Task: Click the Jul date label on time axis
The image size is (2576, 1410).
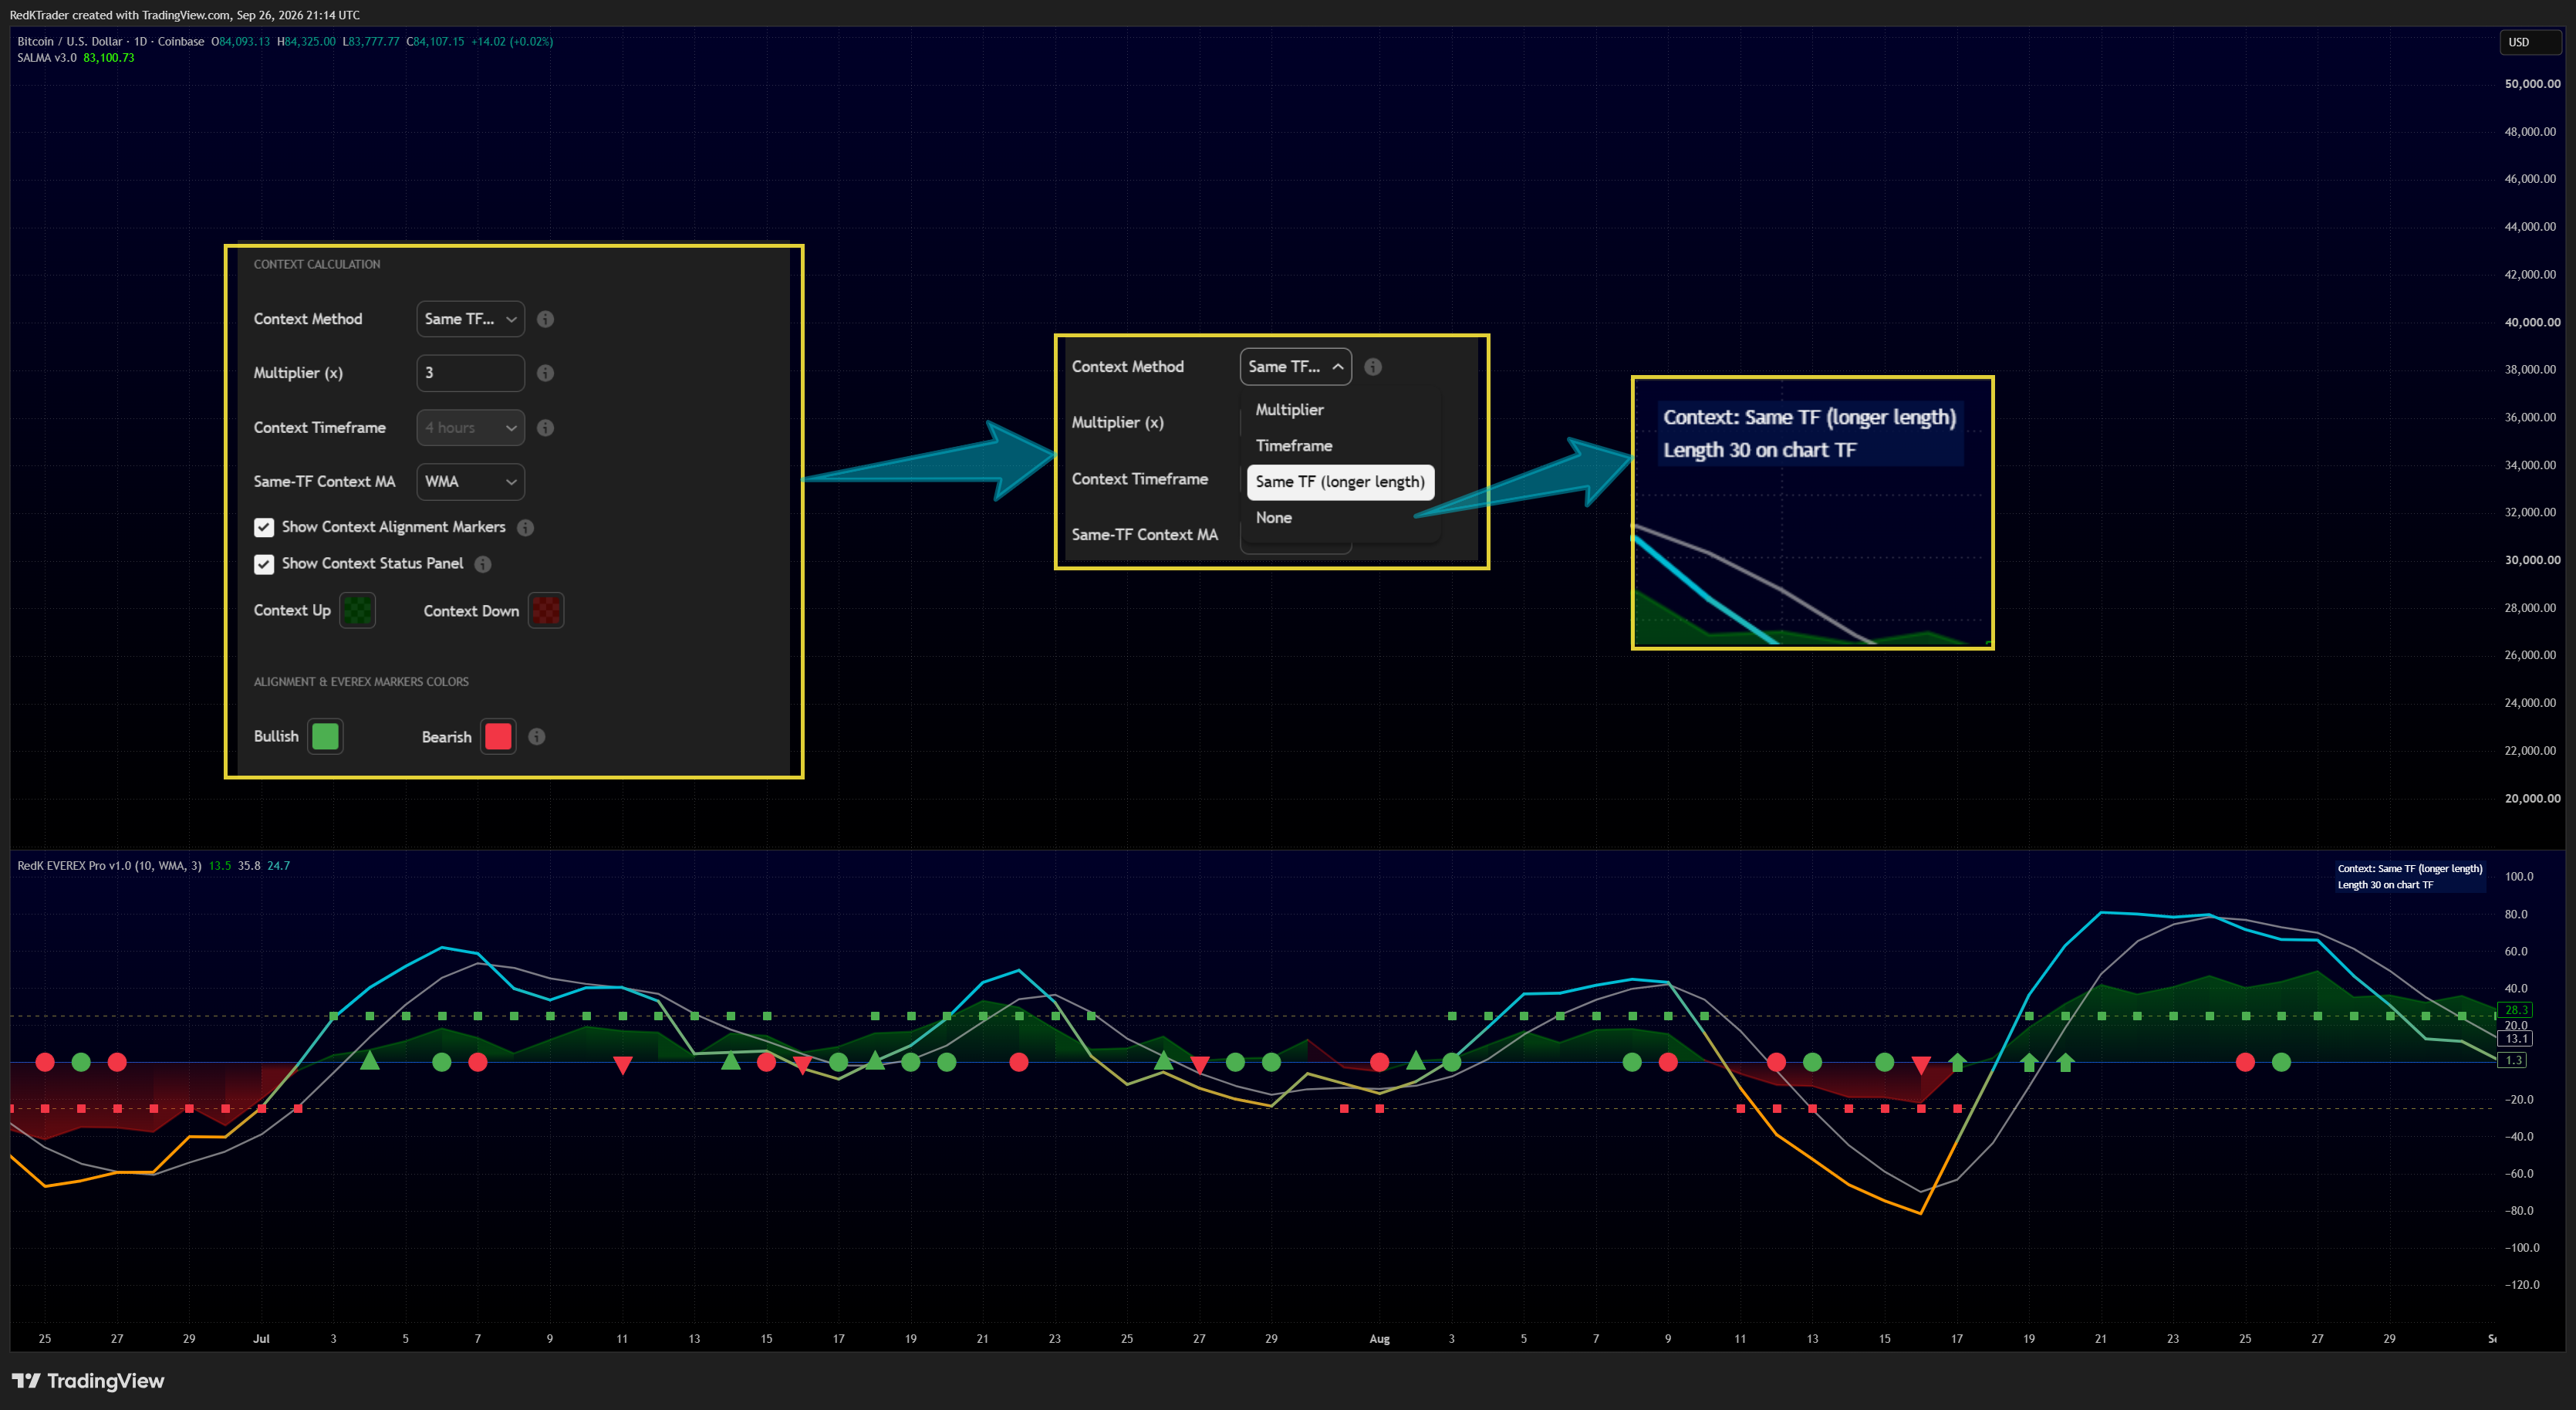Action: point(261,1339)
